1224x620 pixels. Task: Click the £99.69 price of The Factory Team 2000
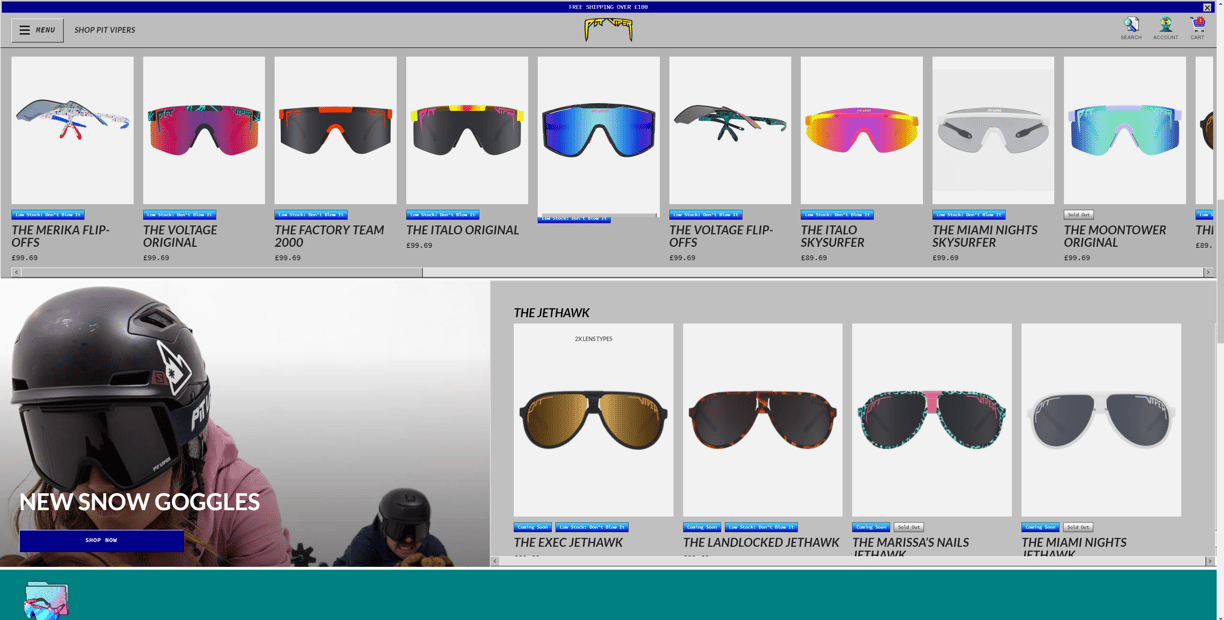pyautogui.click(x=288, y=258)
